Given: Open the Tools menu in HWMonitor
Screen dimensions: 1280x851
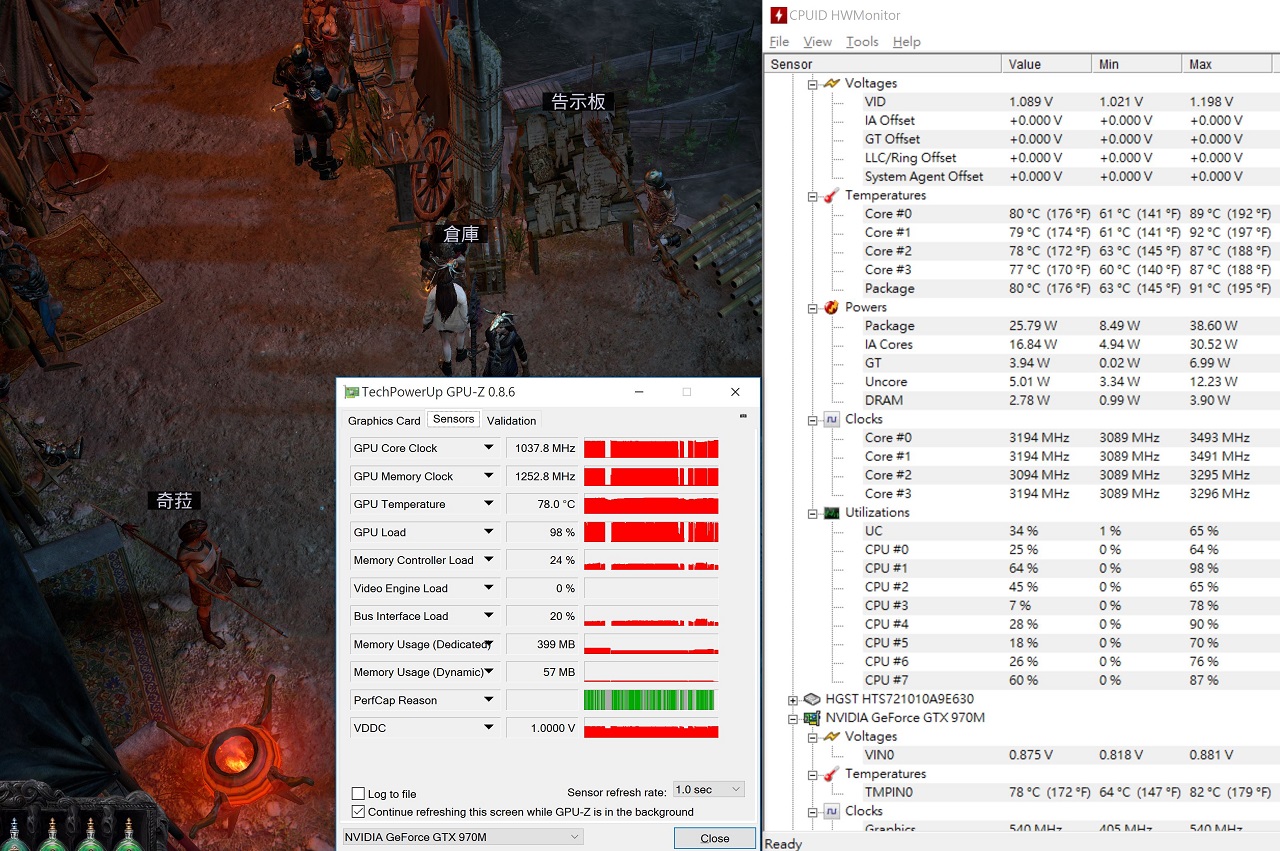Looking at the screenshot, I should pos(862,42).
